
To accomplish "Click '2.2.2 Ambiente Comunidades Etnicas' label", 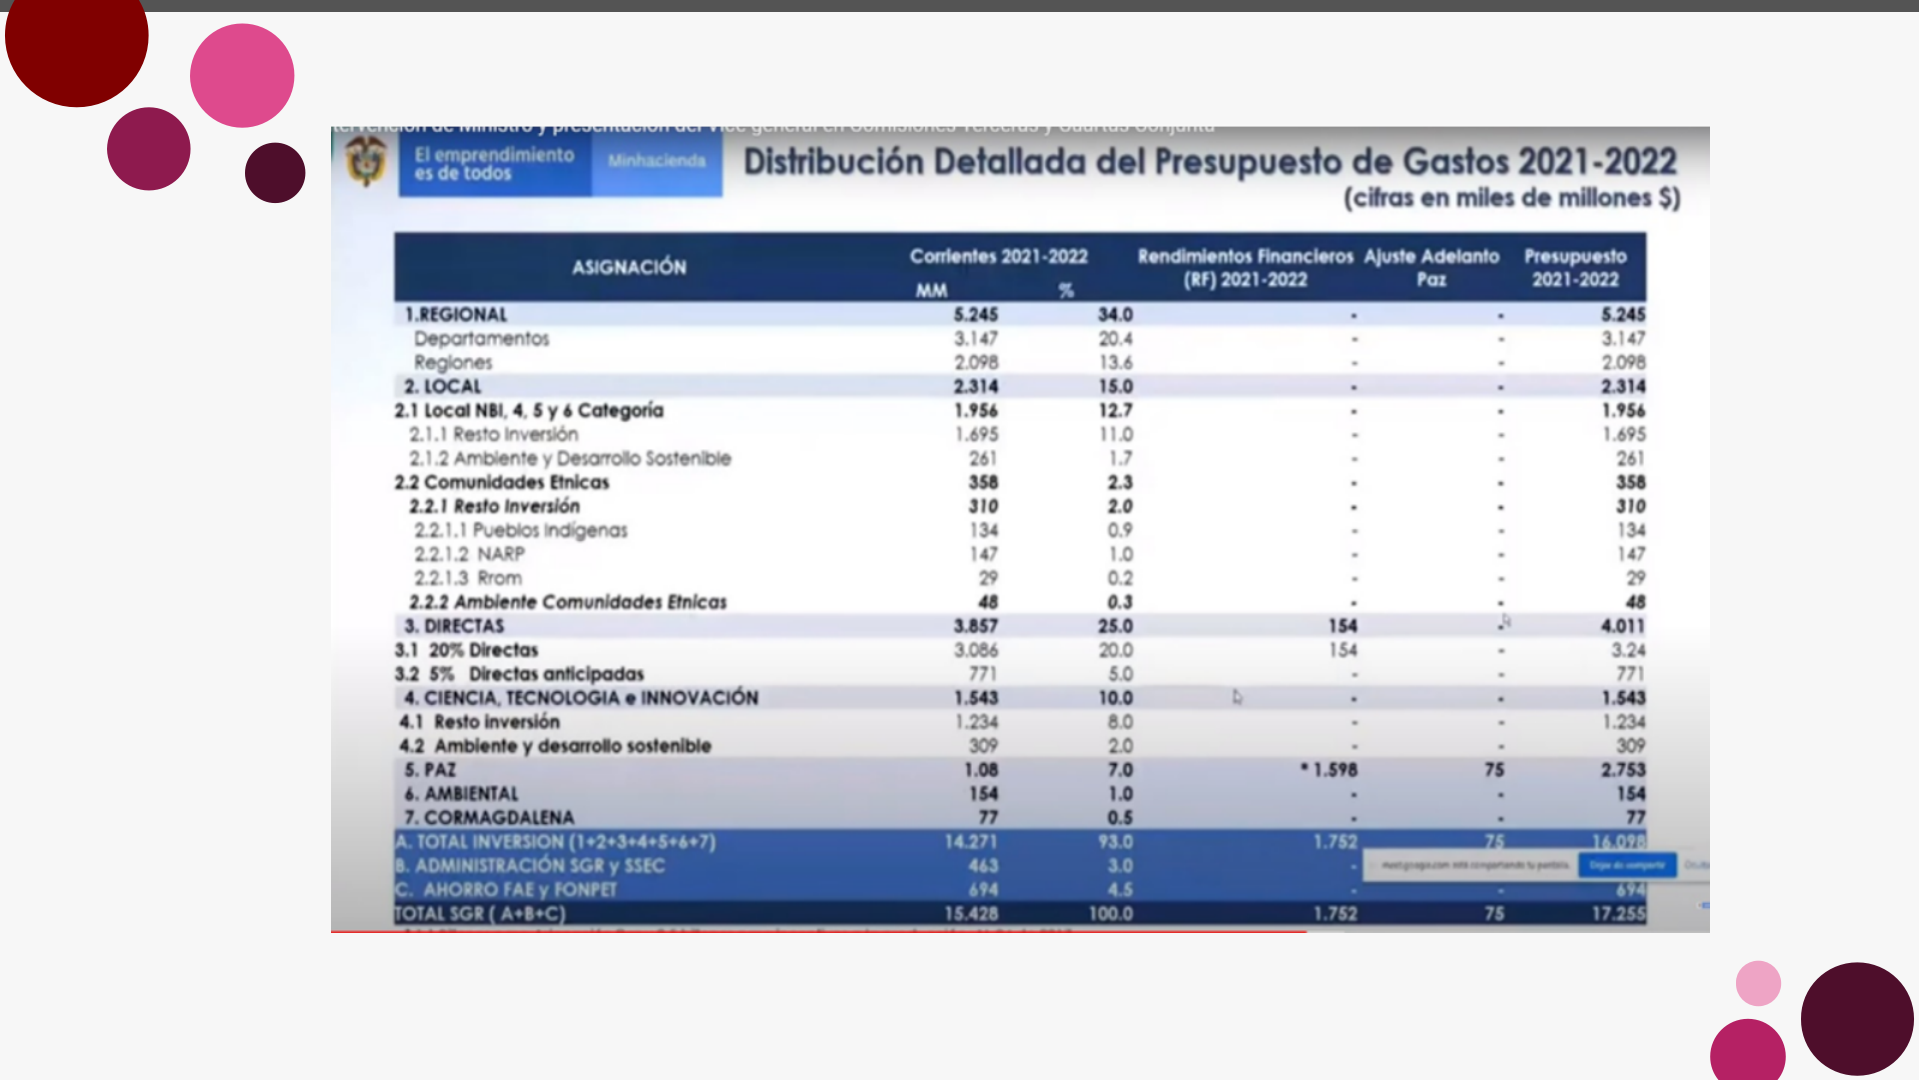I will tap(567, 602).
